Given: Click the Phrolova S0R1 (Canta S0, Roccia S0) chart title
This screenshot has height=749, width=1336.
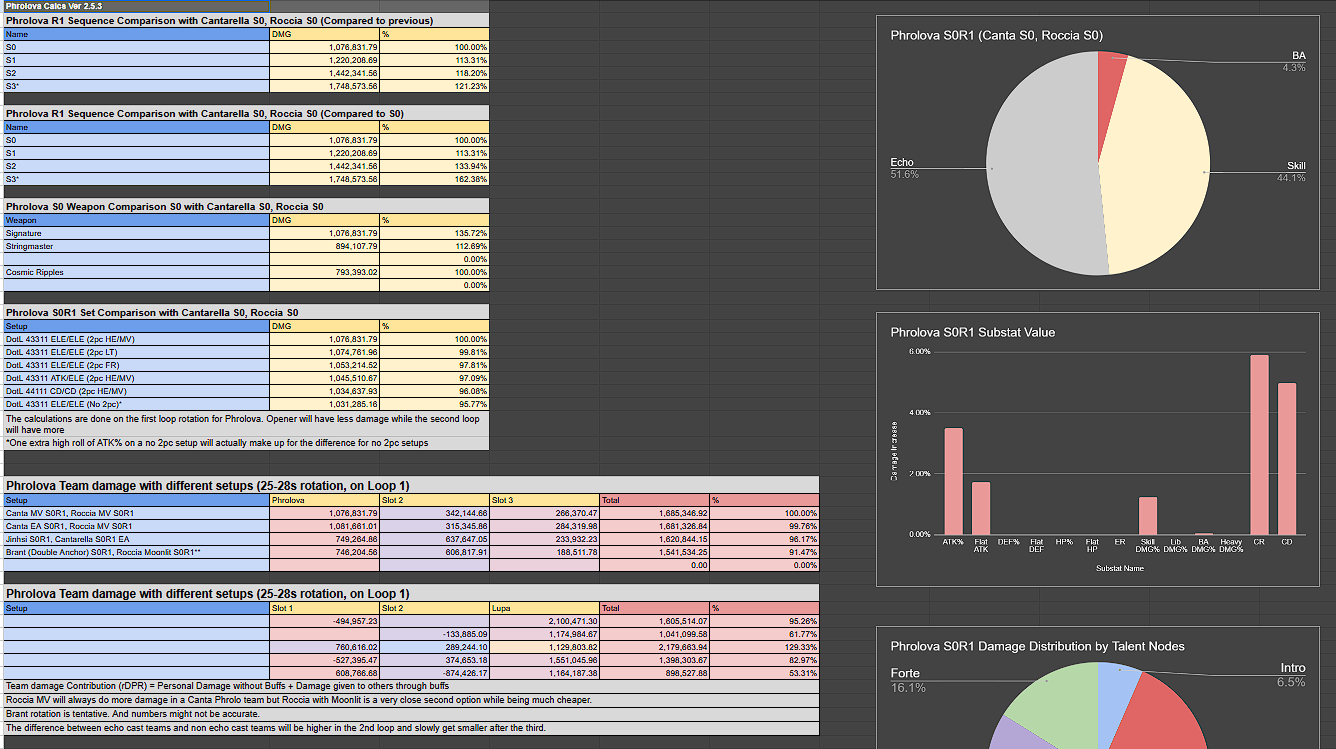Looking at the screenshot, I should [x=996, y=35].
